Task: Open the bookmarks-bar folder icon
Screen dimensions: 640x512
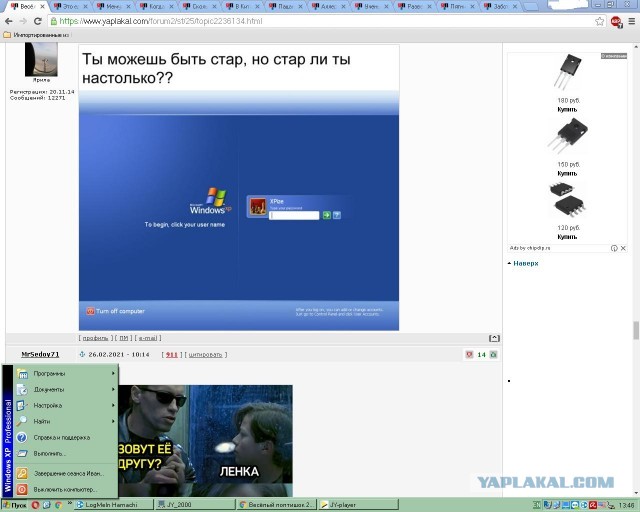Action: click(x=7, y=35)
